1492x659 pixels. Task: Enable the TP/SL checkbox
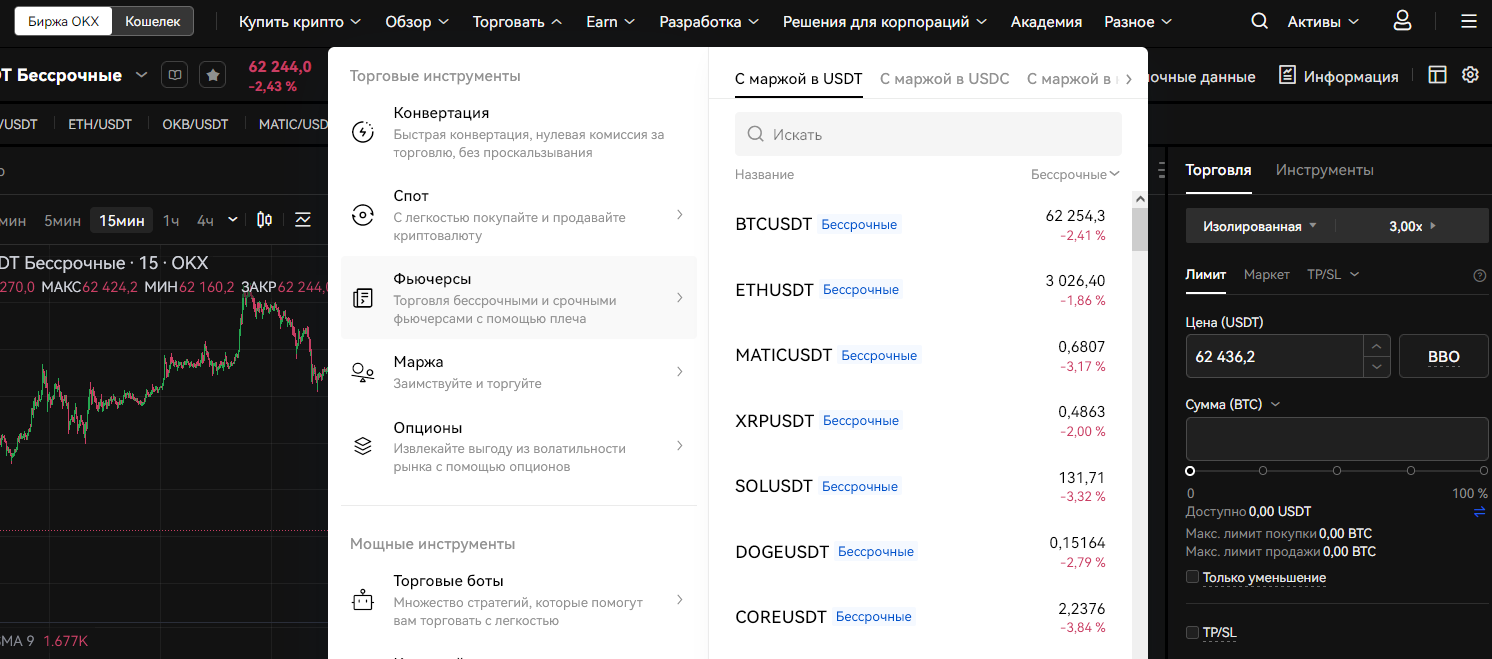1192,632
